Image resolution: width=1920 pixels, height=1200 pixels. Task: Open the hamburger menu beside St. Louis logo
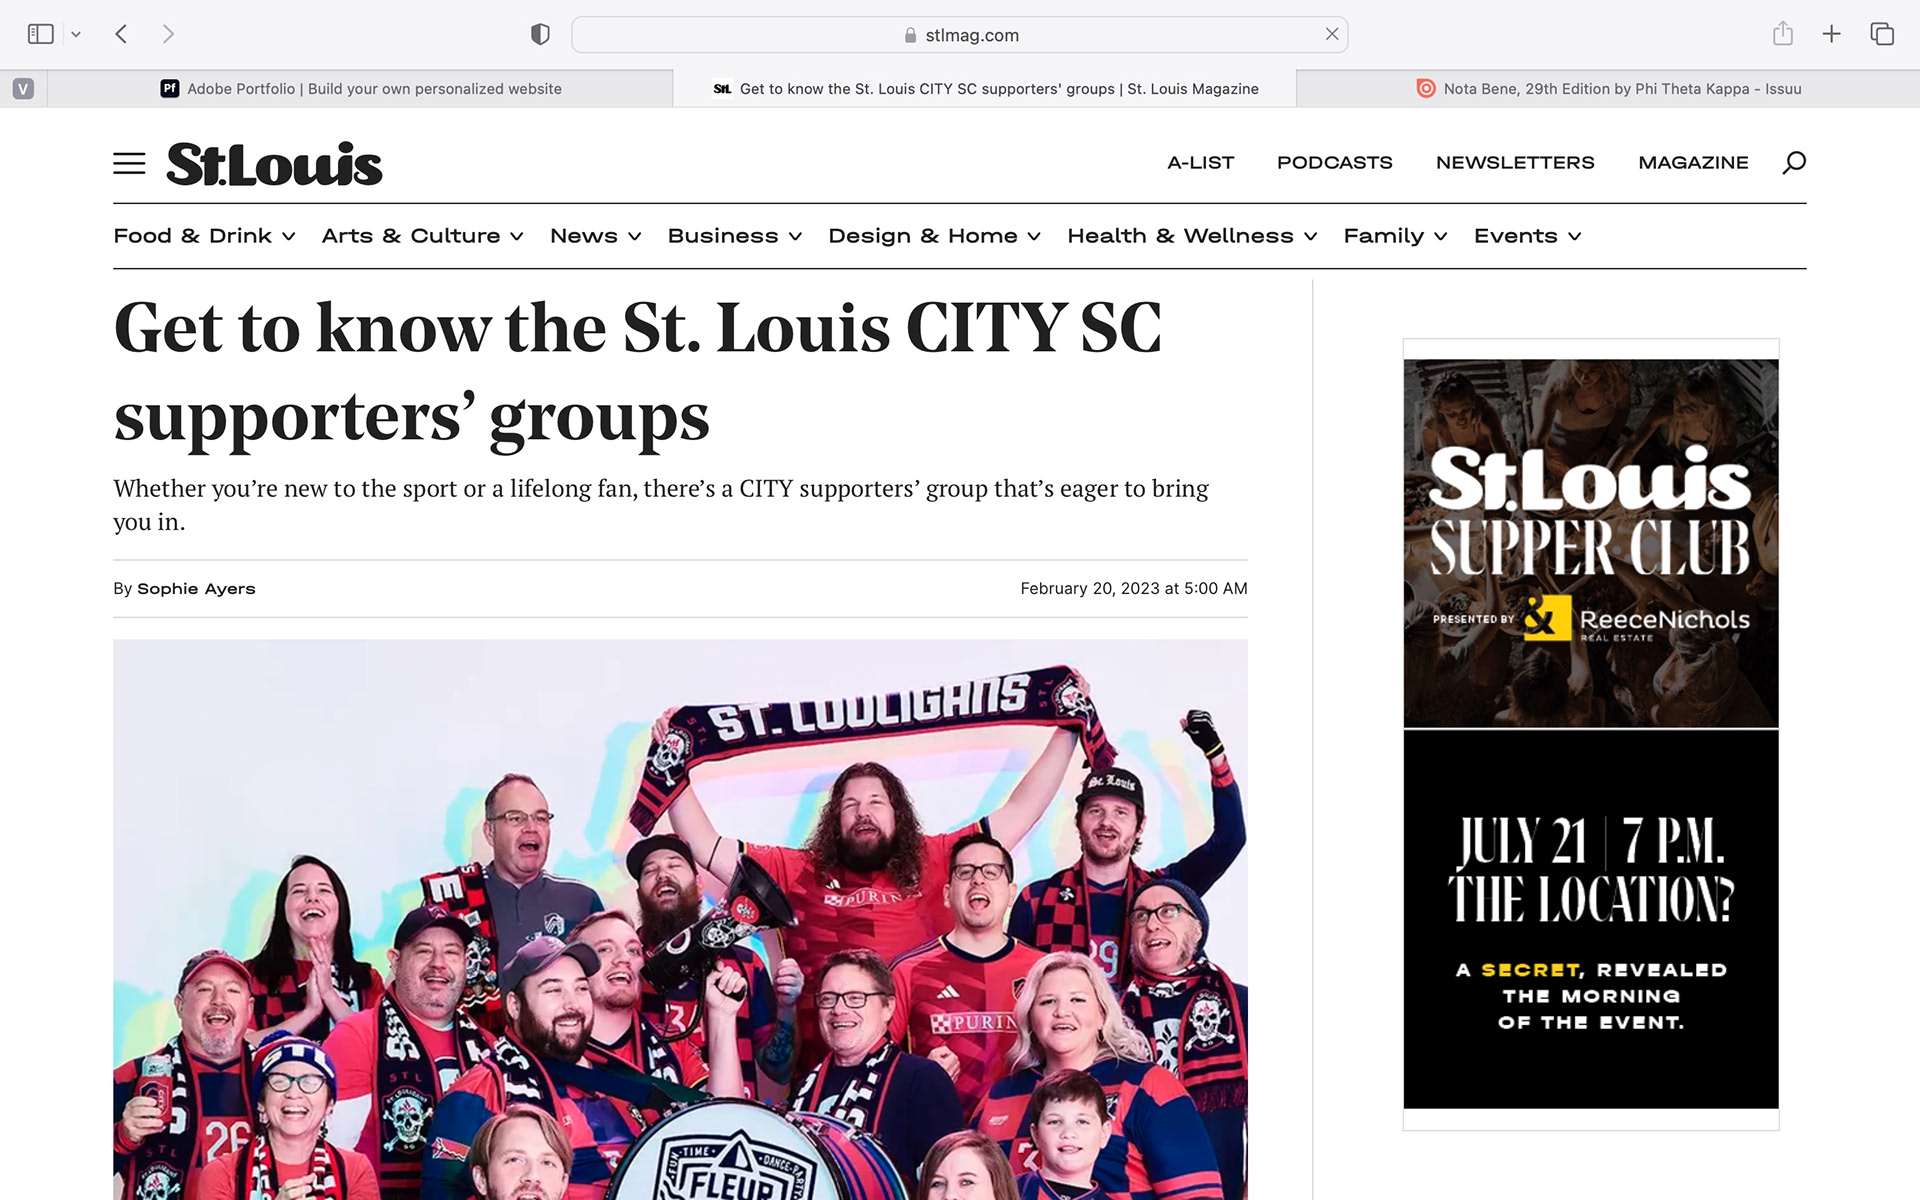point(129,163)
